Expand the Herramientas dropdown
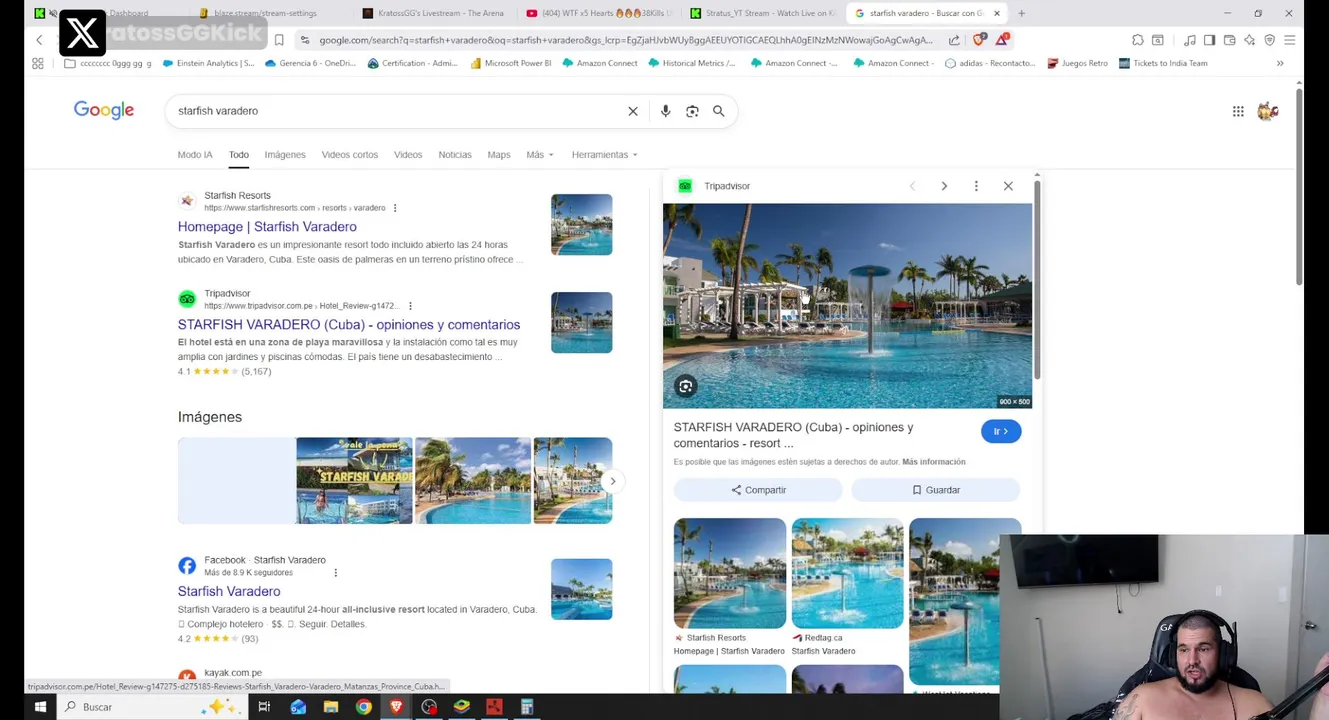This screenshot has height=720, width=1329. (604, 155)
